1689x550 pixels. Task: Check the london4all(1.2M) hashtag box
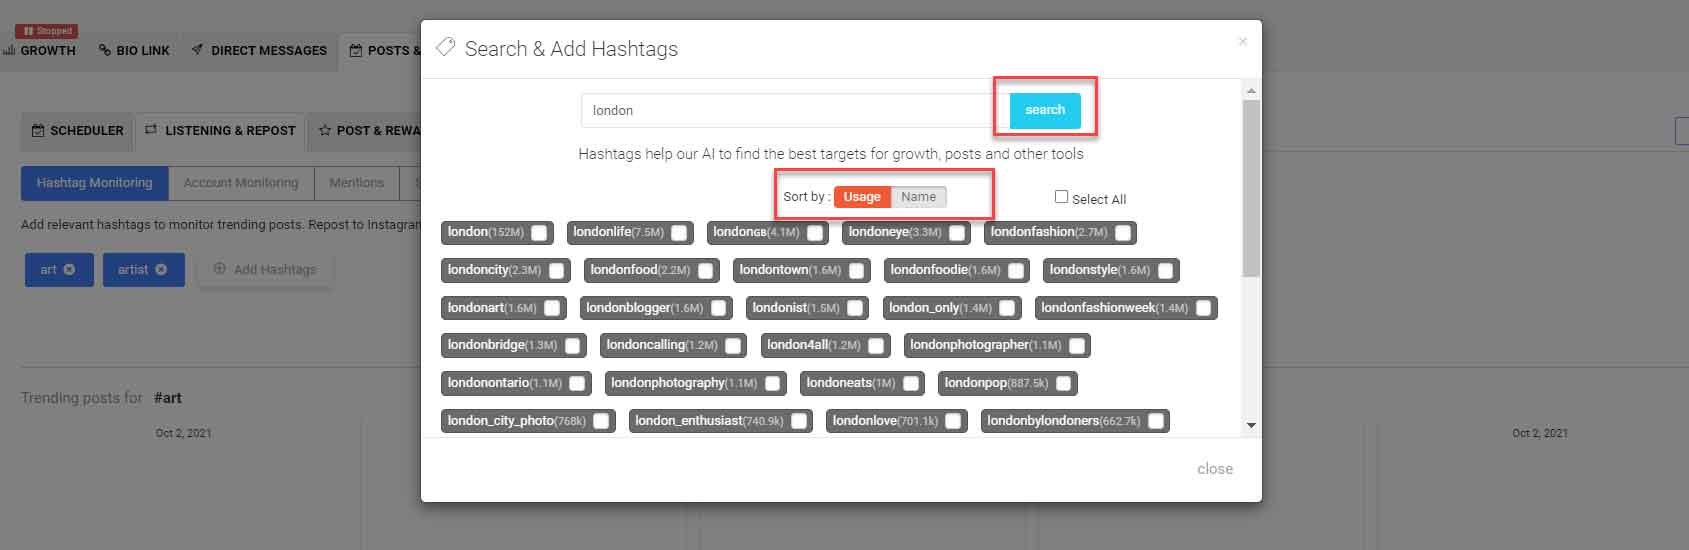(876, 346)
